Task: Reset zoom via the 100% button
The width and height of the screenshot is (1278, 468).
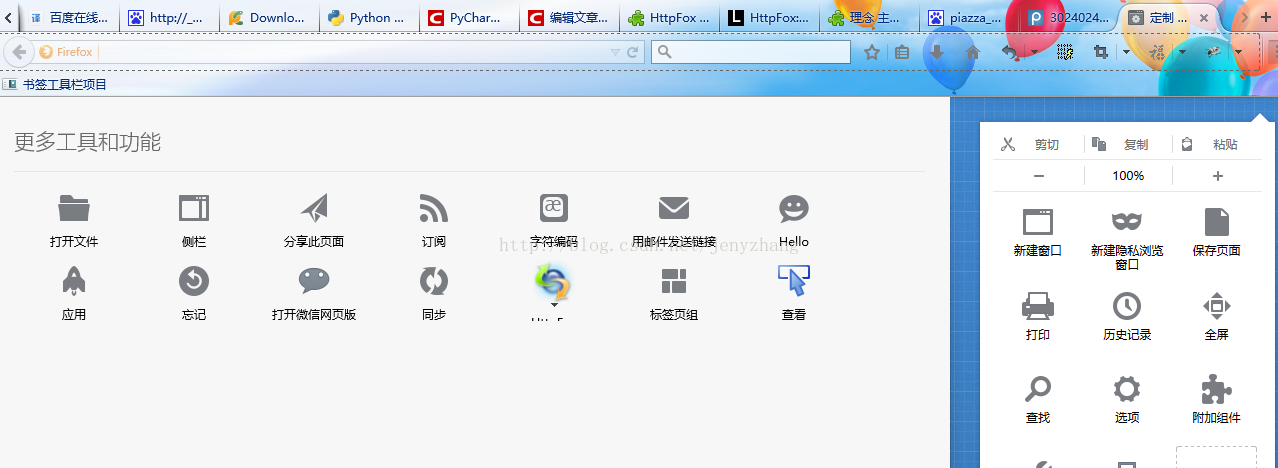Action: [1128, 176]
